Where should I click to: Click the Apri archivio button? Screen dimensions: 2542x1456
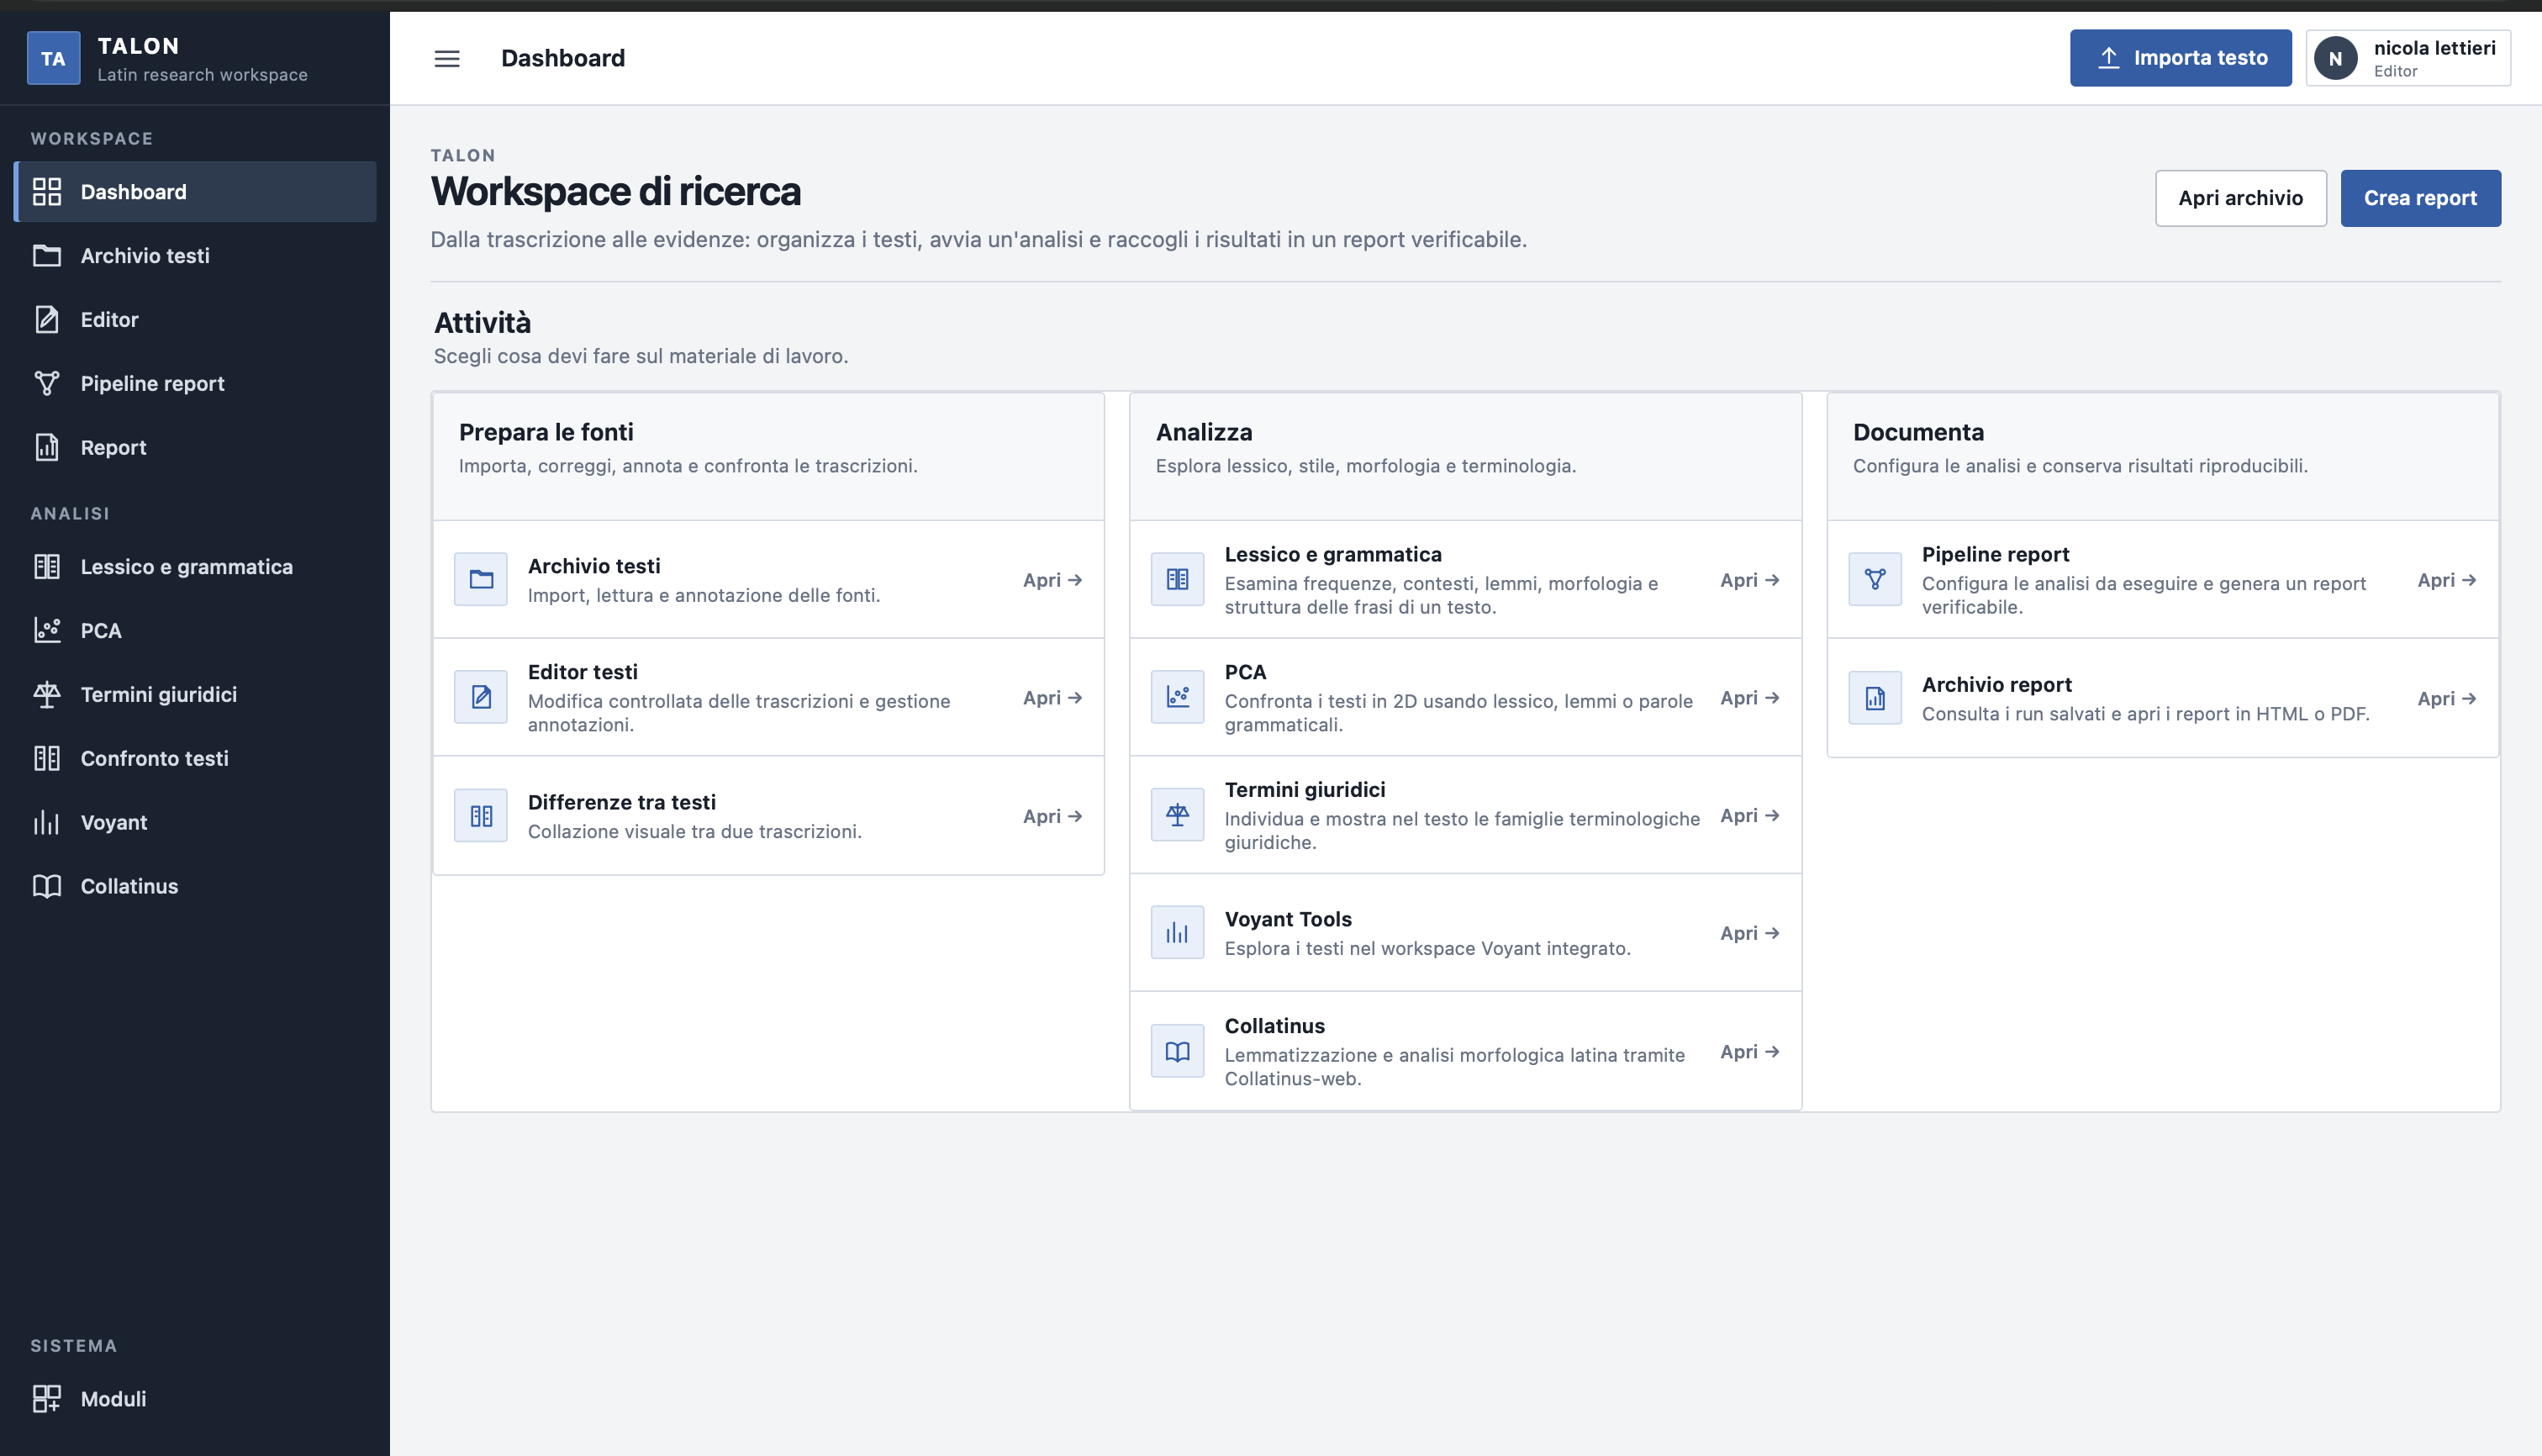point(2240,198)
